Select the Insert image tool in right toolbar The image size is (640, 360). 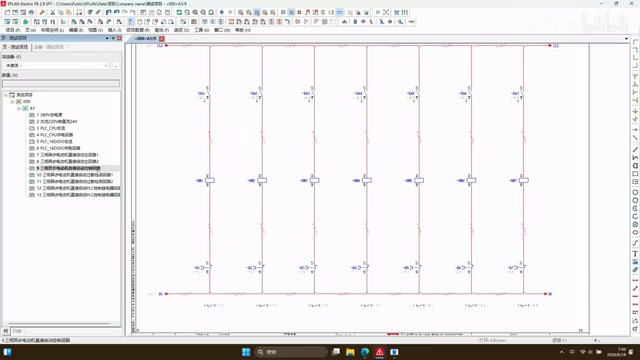635,262
